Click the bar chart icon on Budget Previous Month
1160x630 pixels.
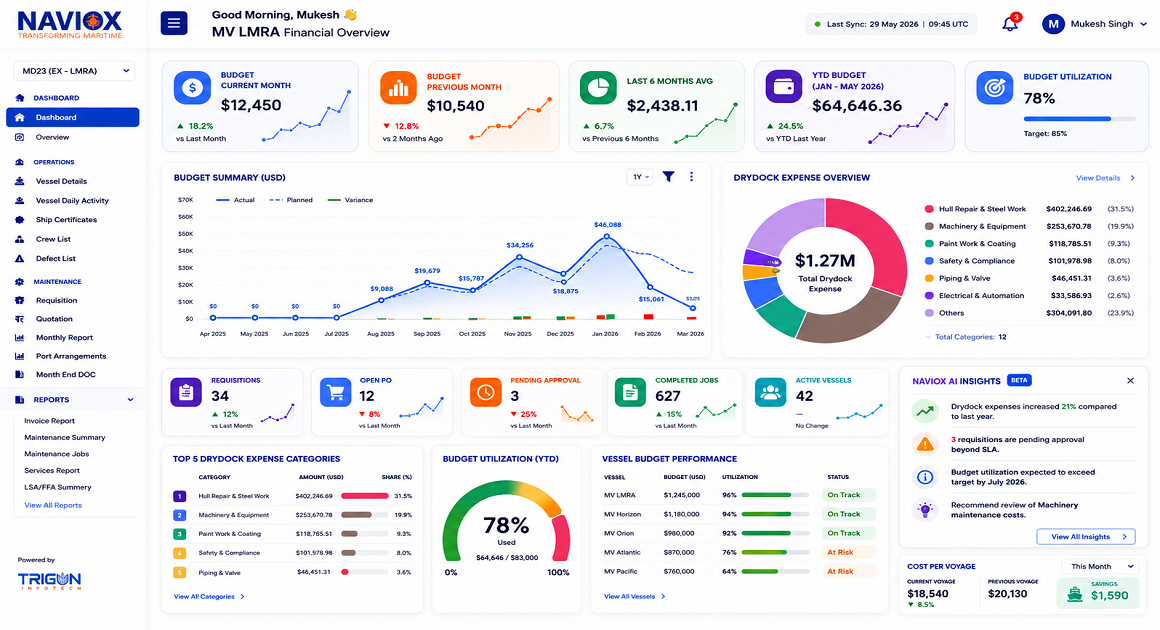pyautogui.click(x=399, y=89)
